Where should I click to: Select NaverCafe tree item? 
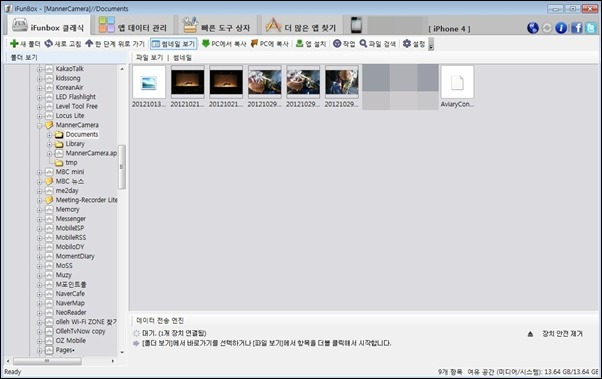coord(70,294)
